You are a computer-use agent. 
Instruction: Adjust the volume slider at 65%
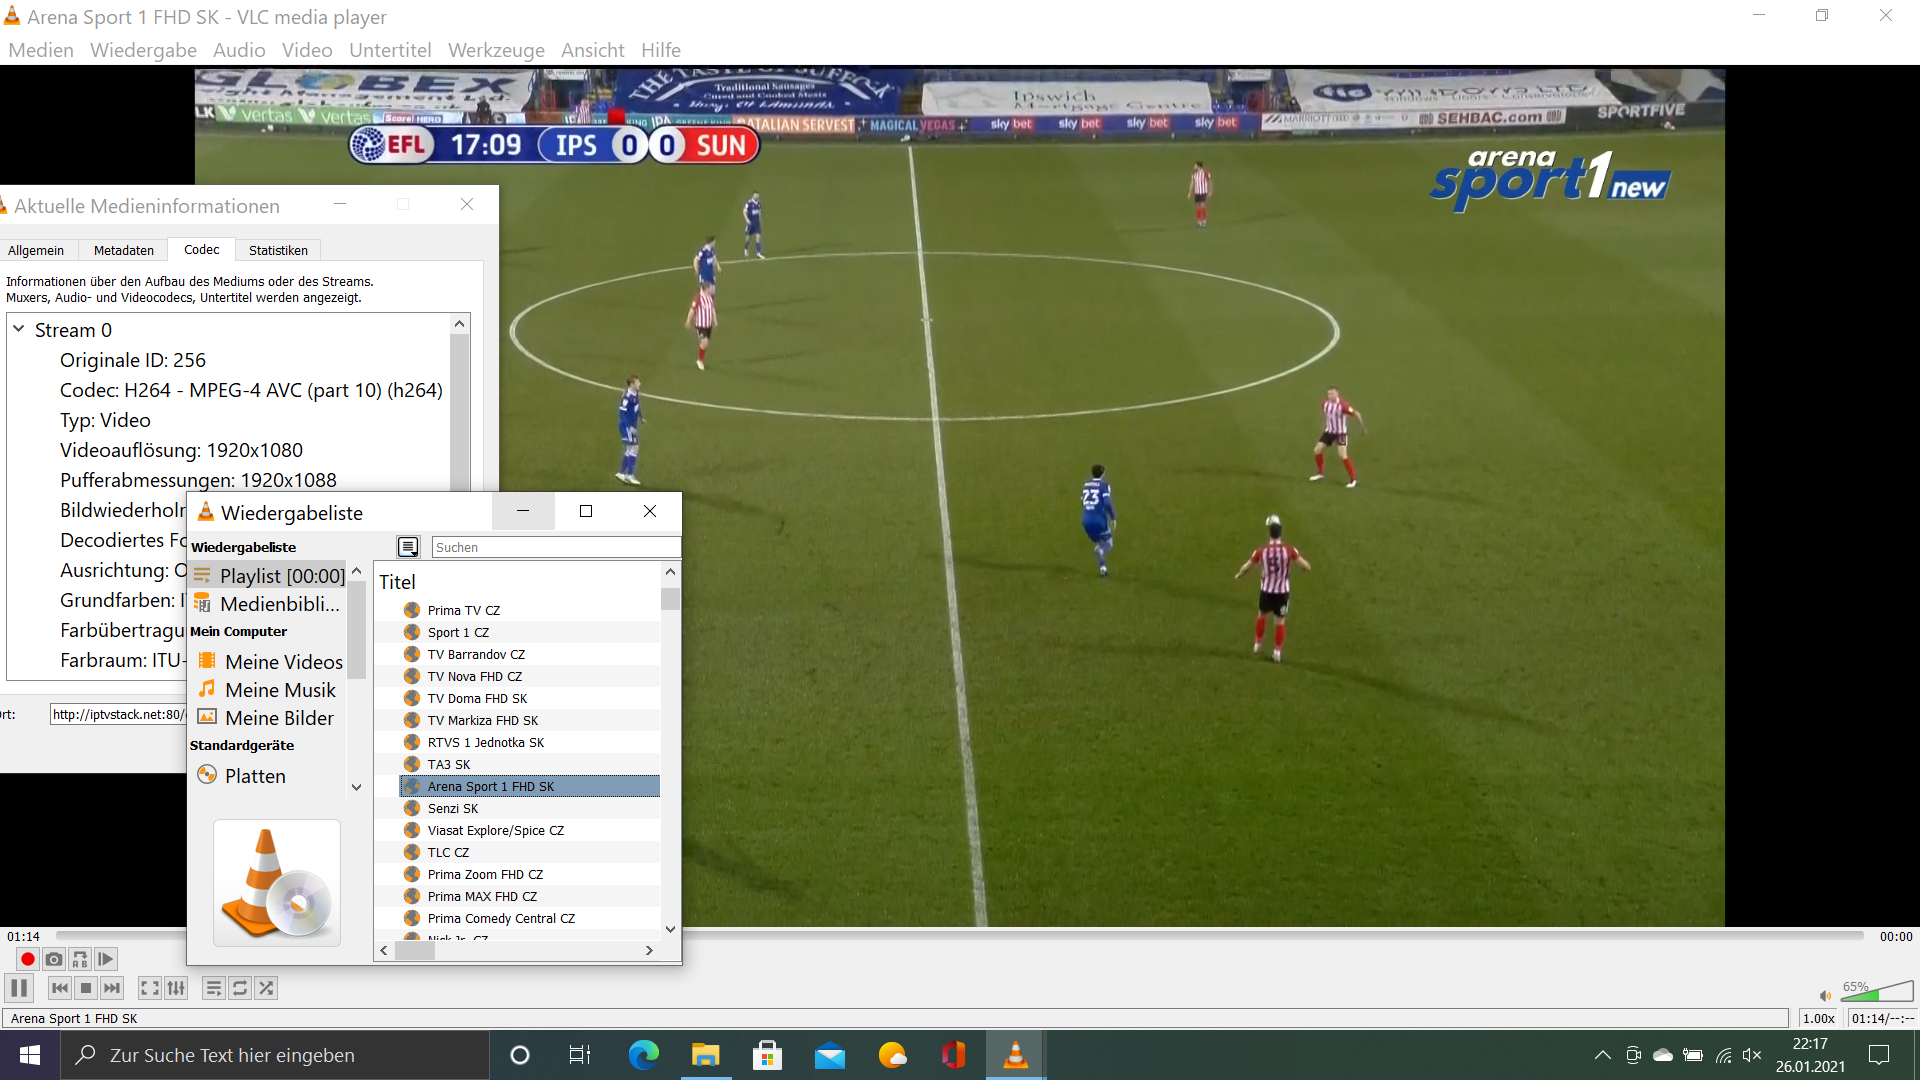click(x=1877, y=991)
